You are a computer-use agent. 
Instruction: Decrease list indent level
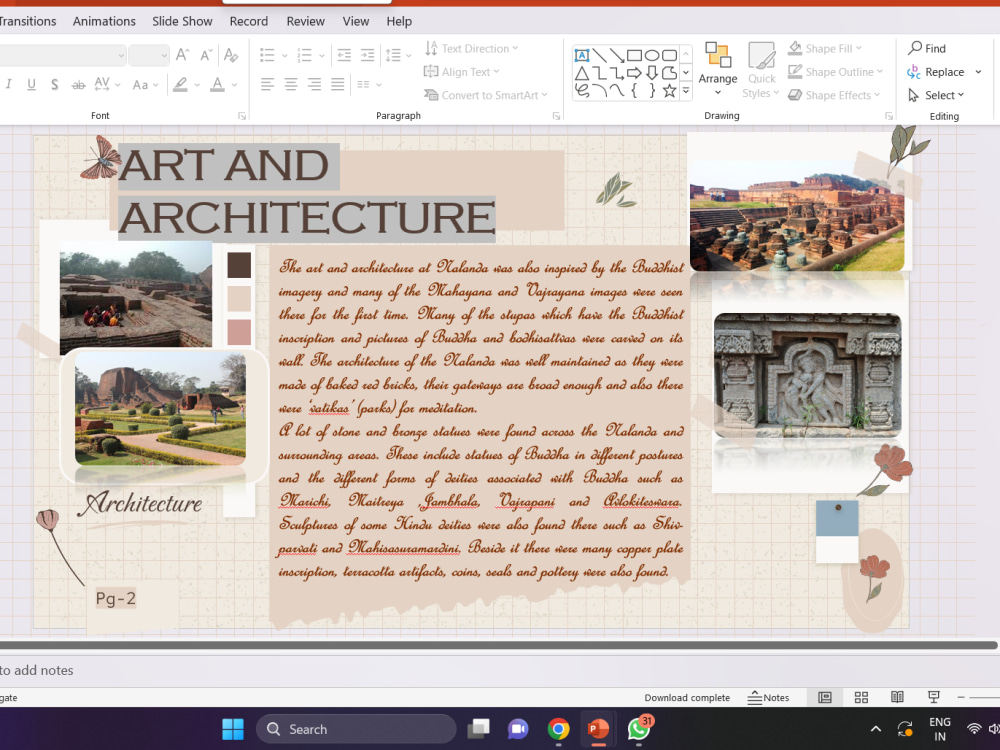[344, 55]
